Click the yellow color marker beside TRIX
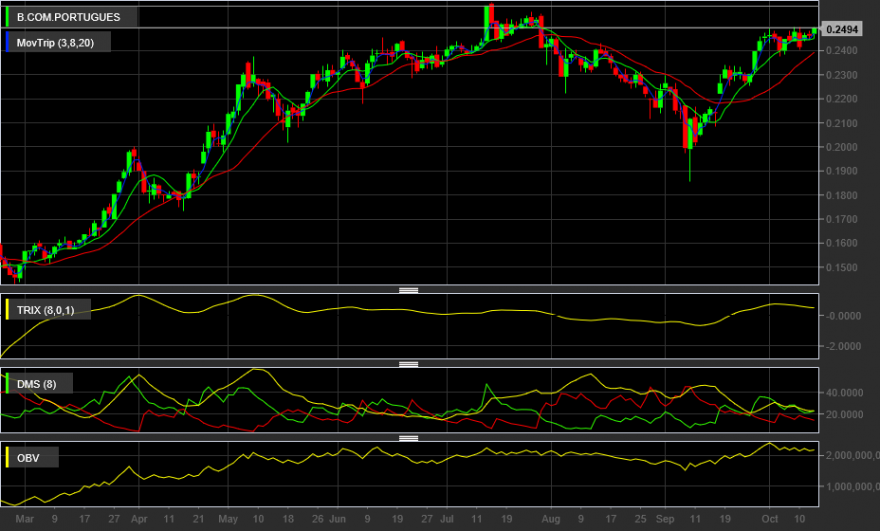The height and width of the screenshot is (531, 880). coord(7,310)
